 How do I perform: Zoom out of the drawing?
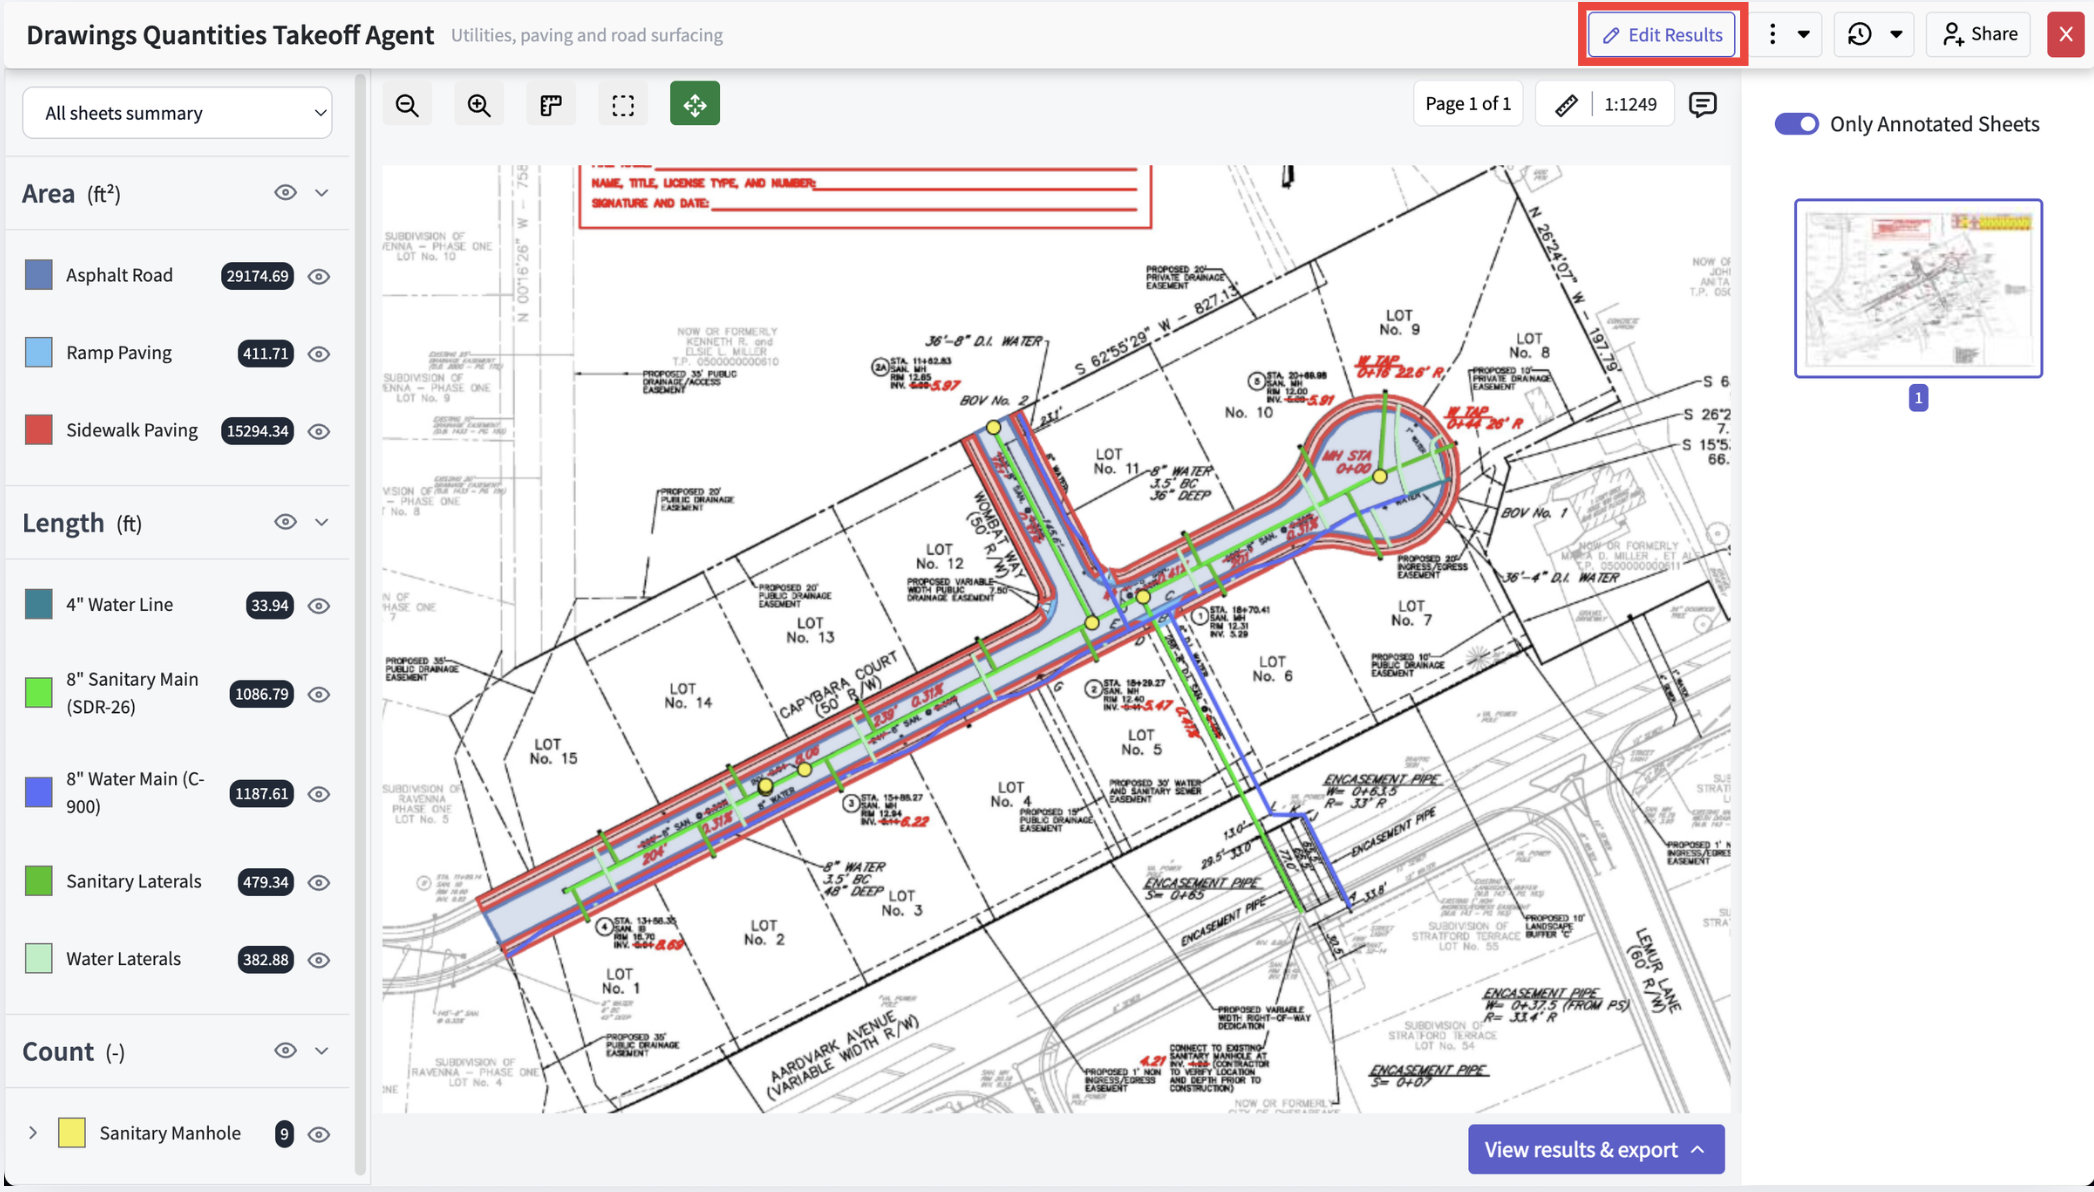pyautogui.click(x=407, y=105)
